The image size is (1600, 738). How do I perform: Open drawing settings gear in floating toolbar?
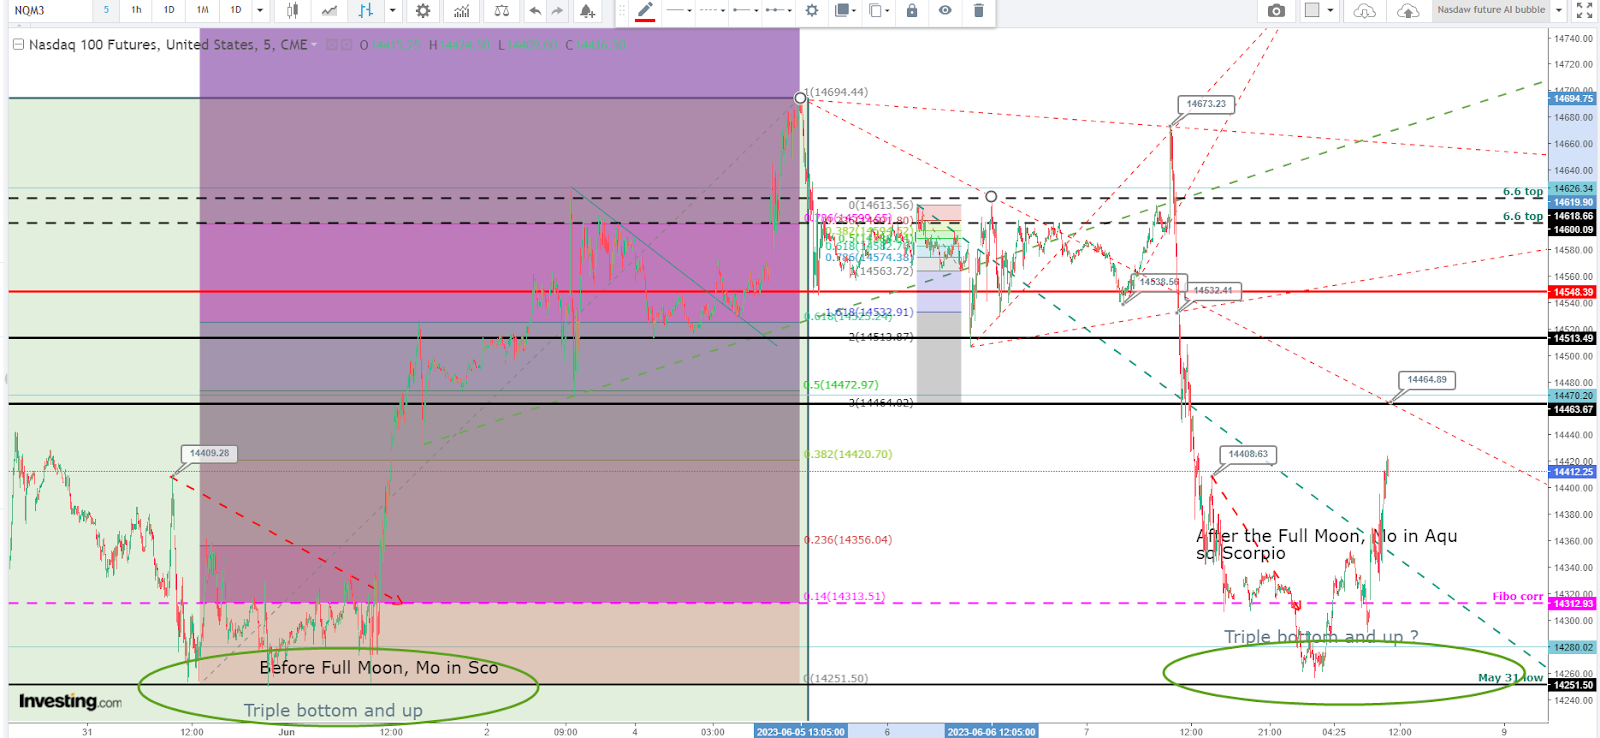point(811,10)
